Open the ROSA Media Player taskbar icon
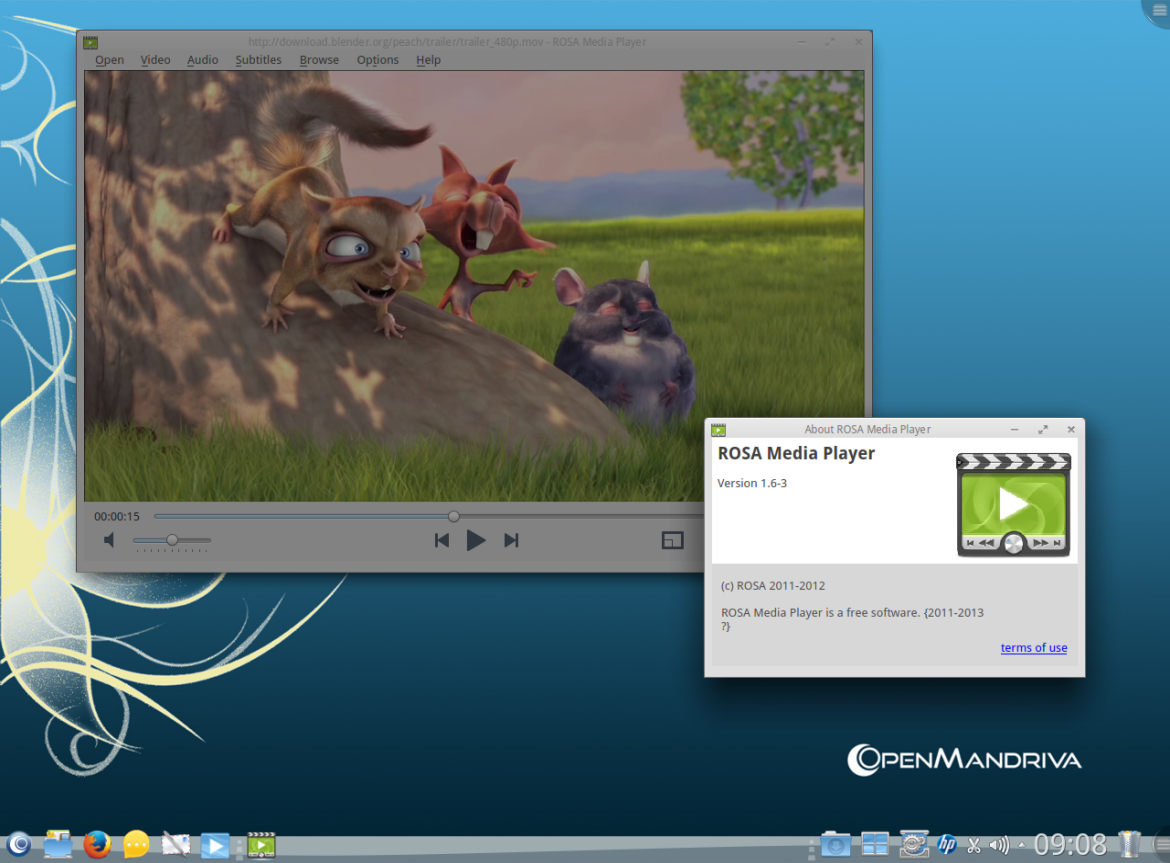Viewport: 1170px width, 863px height. (261, 845)
